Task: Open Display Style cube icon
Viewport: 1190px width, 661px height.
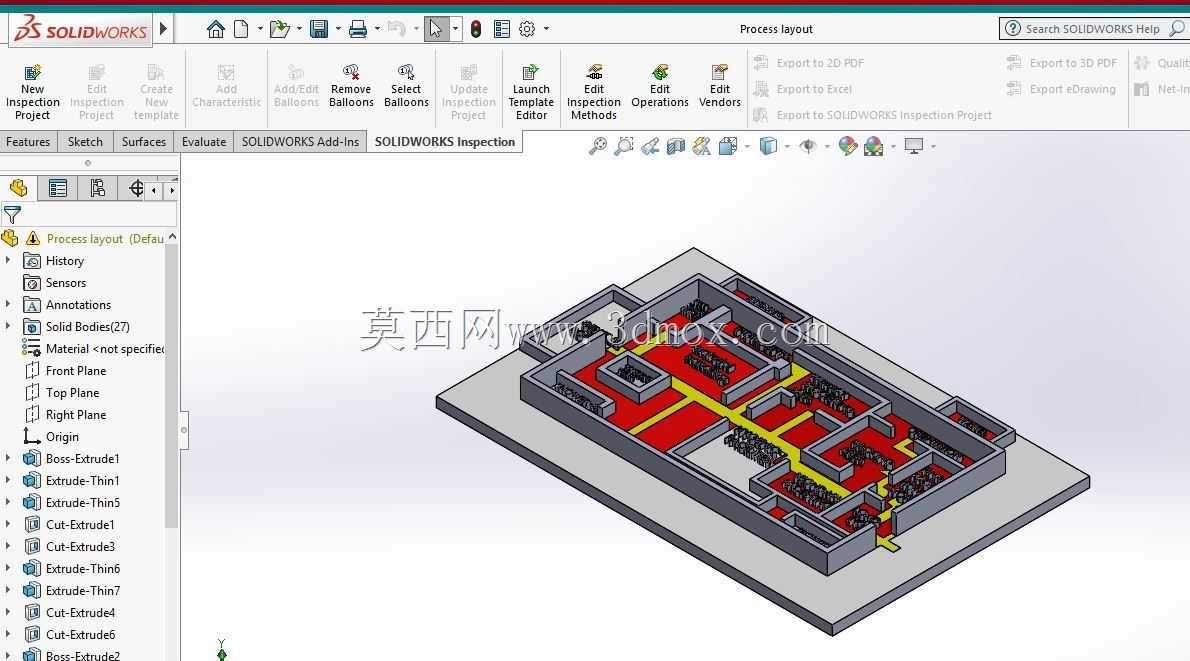Action: (x=768, y=146)
